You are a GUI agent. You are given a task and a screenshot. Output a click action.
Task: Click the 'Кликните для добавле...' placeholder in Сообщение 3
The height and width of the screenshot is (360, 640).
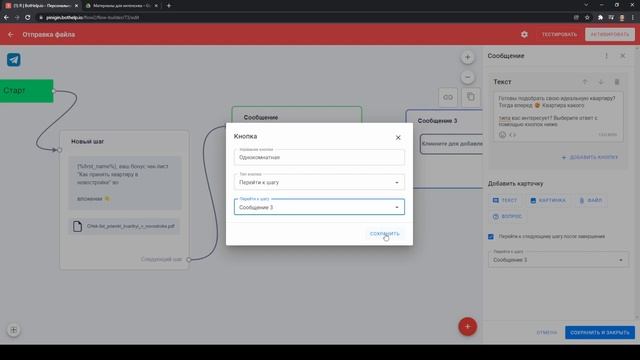click(x=451, y=144)
